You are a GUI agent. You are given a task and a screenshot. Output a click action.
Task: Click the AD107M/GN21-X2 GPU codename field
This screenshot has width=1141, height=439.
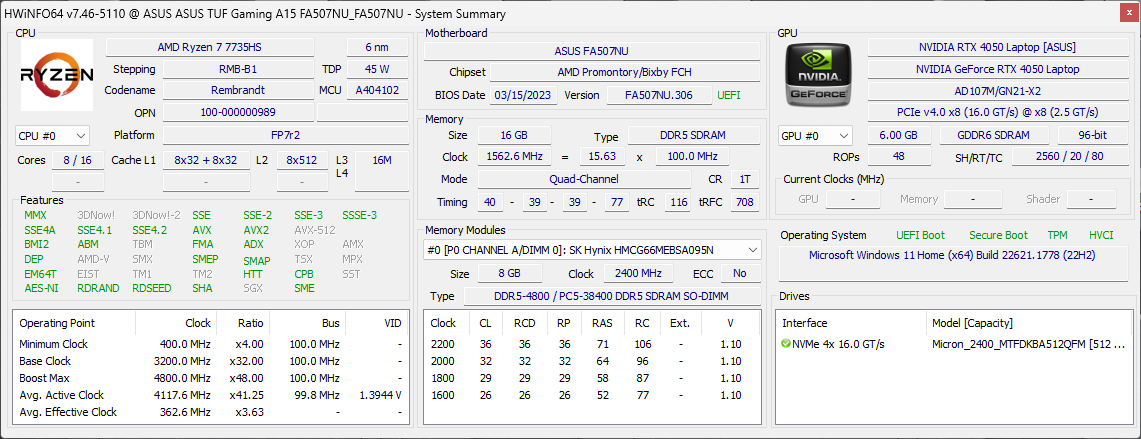tap(996, 91)
